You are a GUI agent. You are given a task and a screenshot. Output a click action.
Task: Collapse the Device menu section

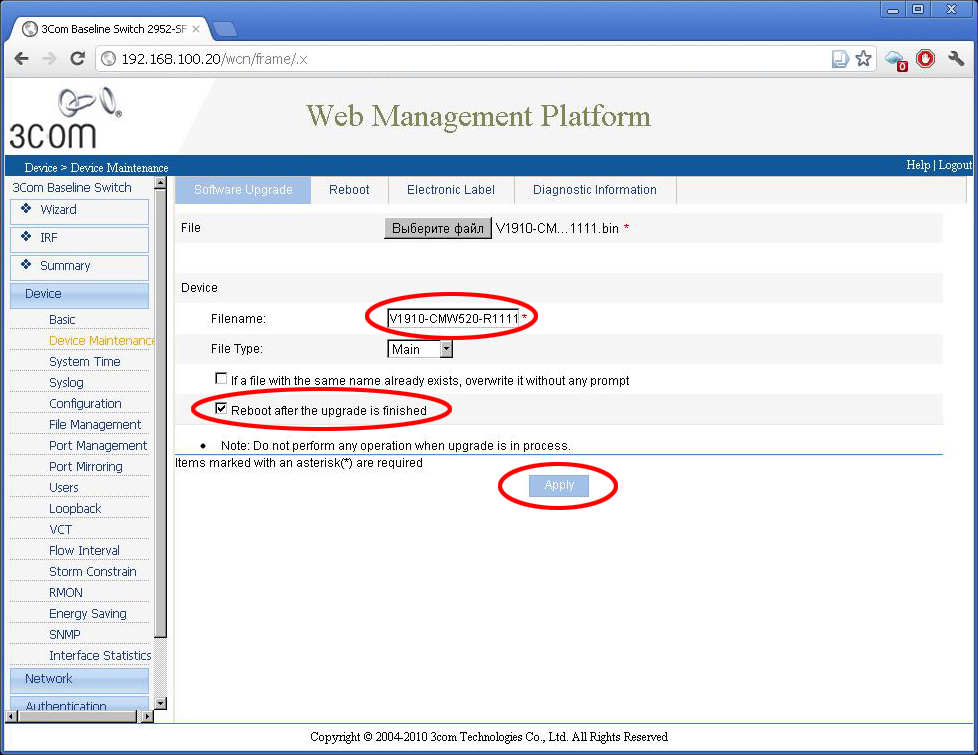point(79,295)
